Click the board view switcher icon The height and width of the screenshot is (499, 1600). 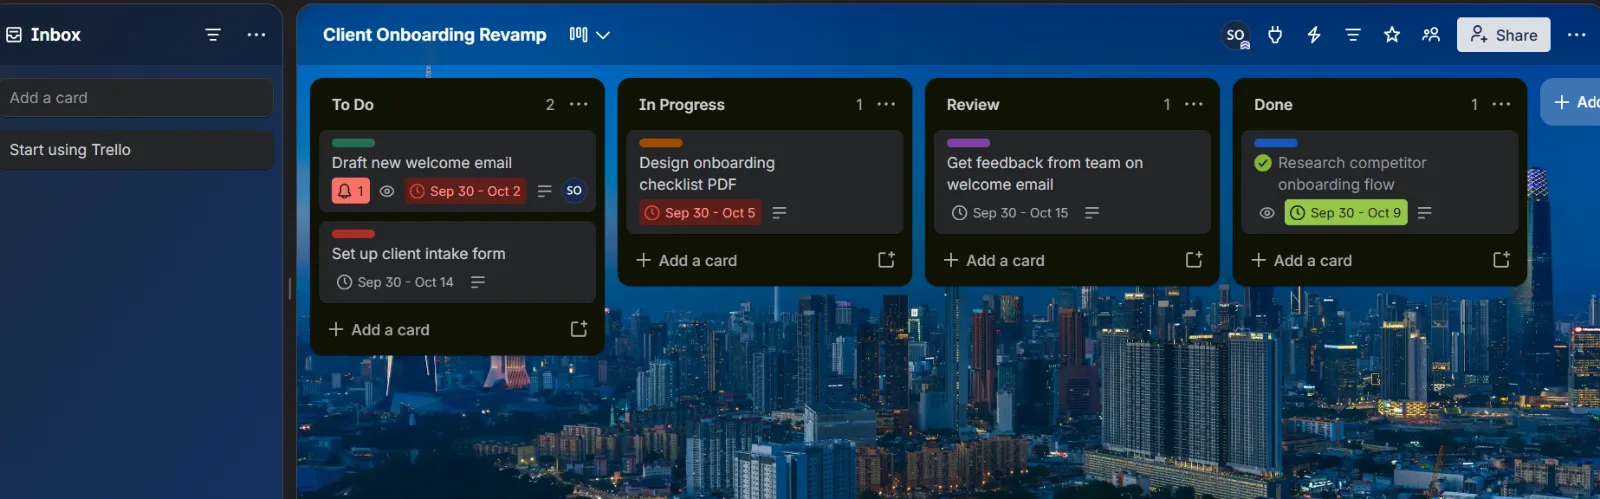click(x=578, y=35)
